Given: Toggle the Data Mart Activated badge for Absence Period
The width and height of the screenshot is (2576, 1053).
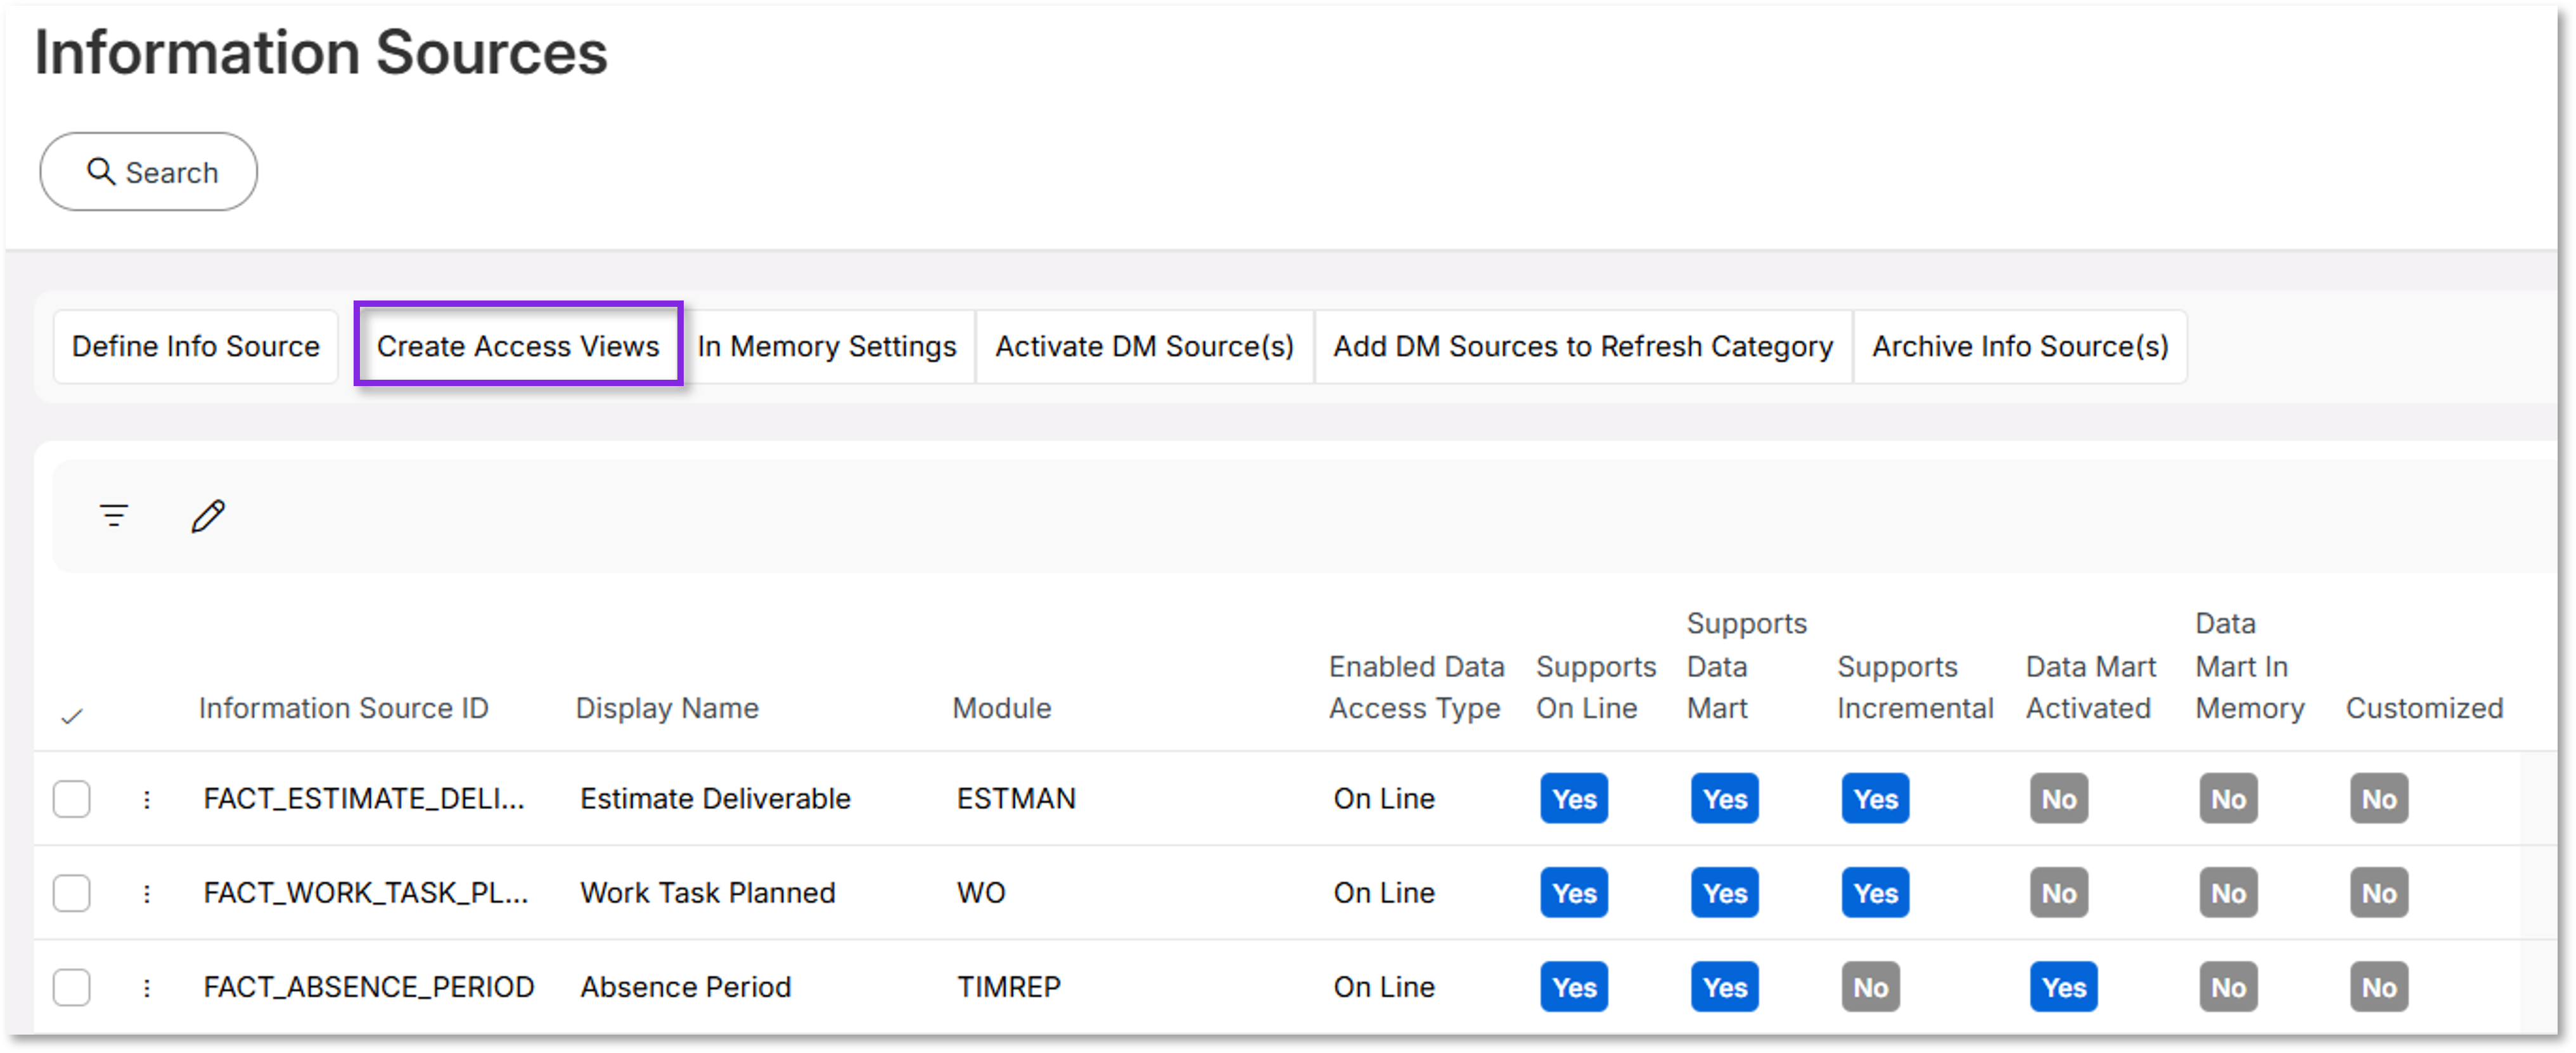Looking at the screenshot, I should pos(2063,987).
